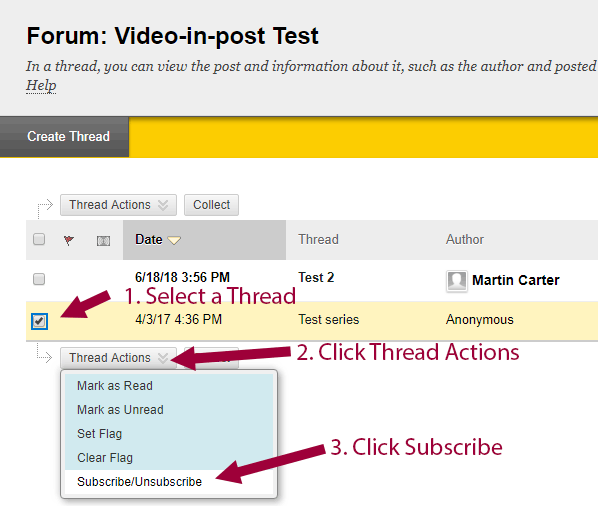Check the Test 2 thread checkbox
Viewport: 598px width, 506px height.
(39, 279)
